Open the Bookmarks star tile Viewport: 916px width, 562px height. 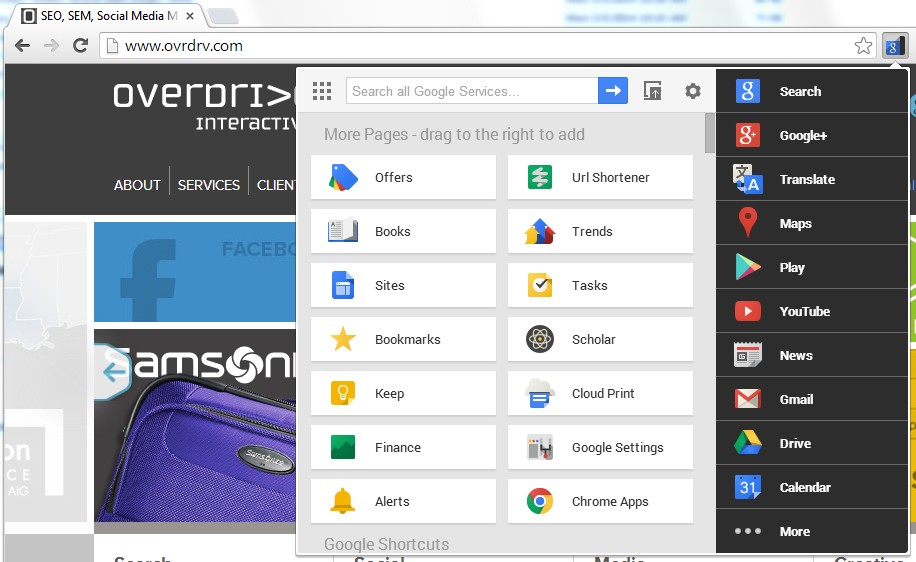coord(403,339)
